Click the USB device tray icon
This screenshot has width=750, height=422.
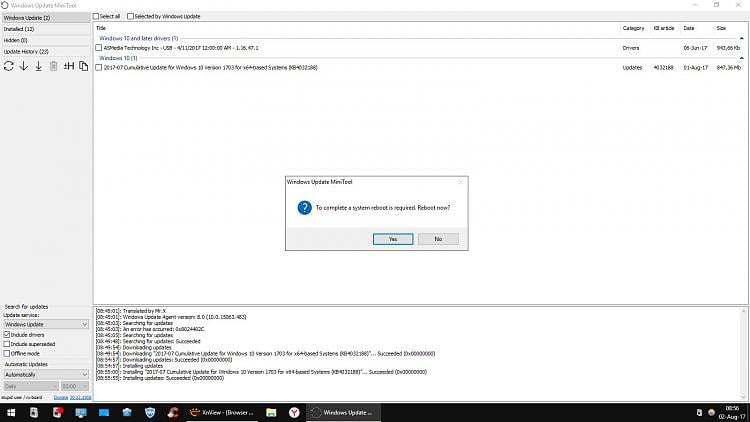tap(699, 412)
